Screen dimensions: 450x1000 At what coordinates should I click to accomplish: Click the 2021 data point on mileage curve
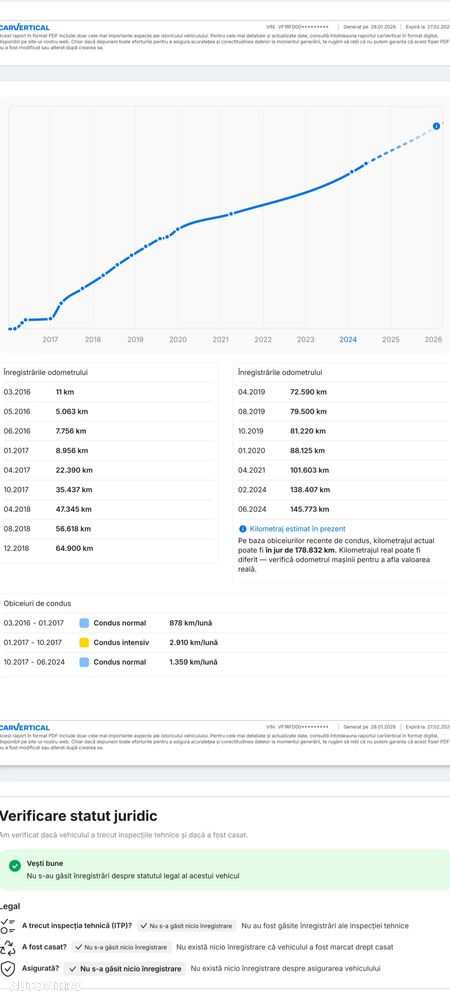click(x=231, y=213)
